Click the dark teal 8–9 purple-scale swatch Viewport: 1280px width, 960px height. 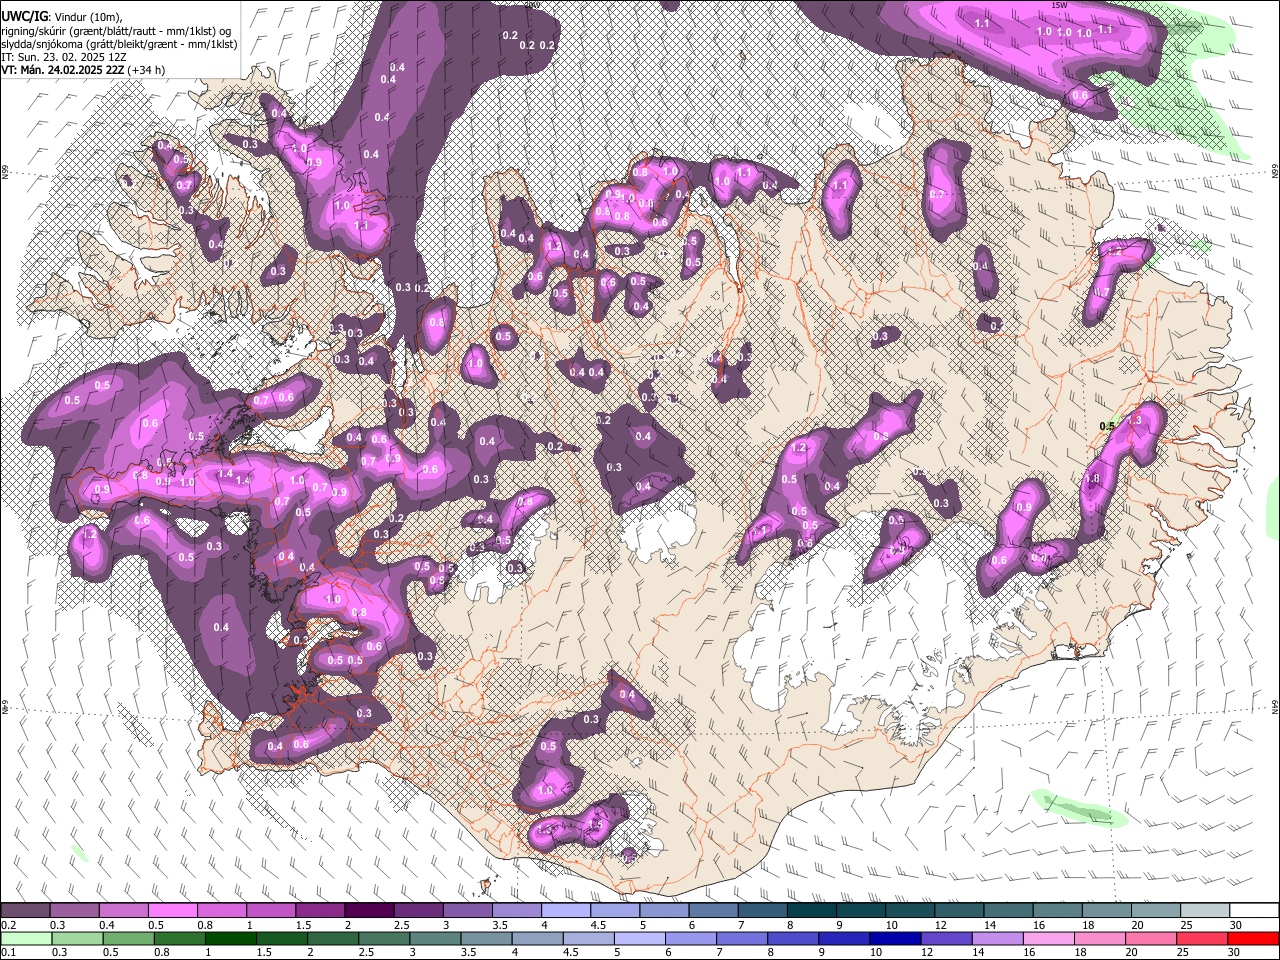point(811,910)
